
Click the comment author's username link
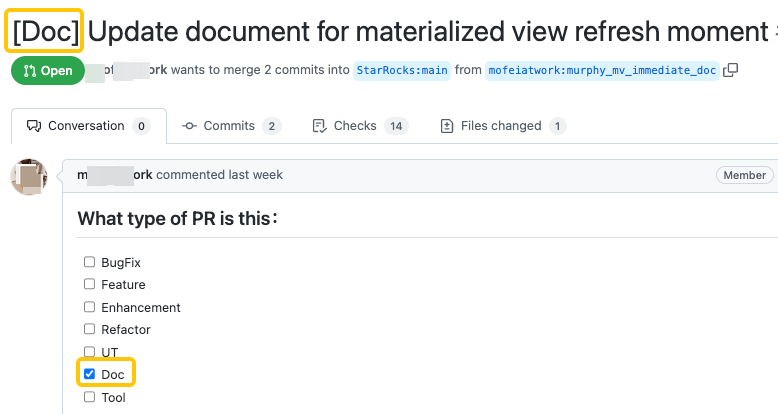(115, 175)
